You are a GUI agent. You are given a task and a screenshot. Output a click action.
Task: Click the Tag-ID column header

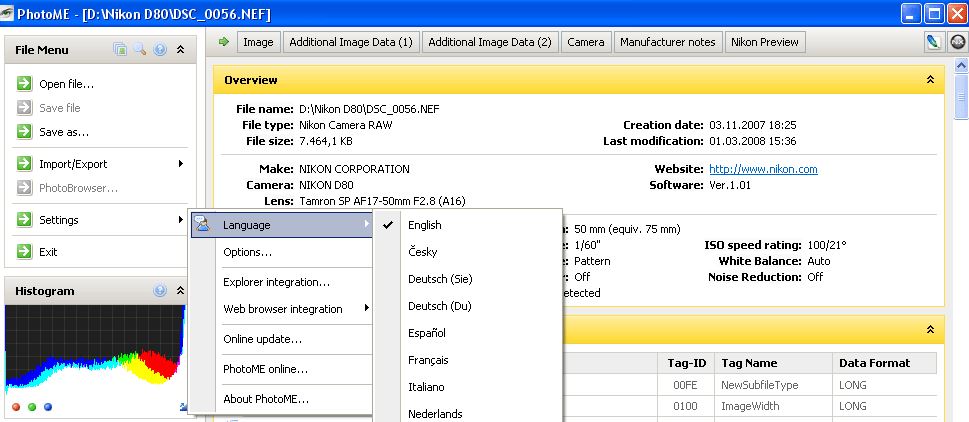pyautogui.click(x=686, y=363)
